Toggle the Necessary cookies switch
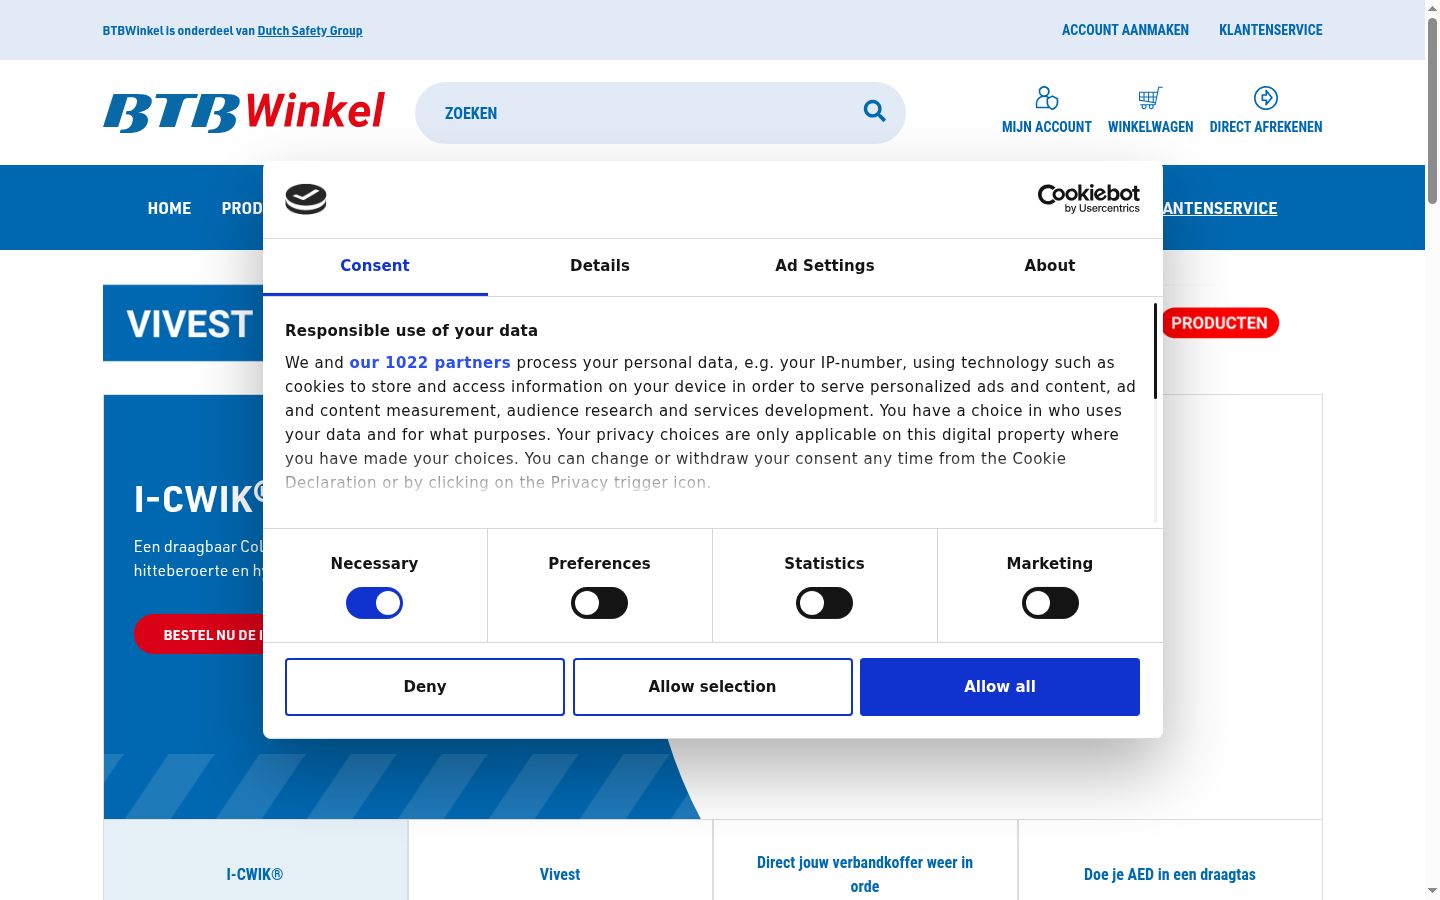The width and height of the screenshot is (1440, 900). (374, 603)
